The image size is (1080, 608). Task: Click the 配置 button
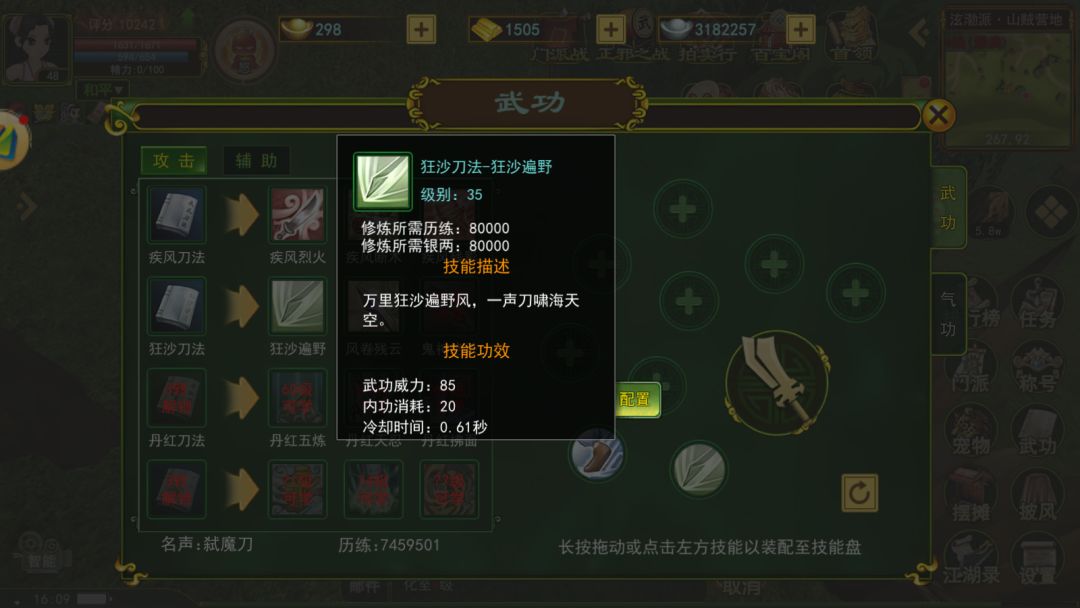point(636,399)
